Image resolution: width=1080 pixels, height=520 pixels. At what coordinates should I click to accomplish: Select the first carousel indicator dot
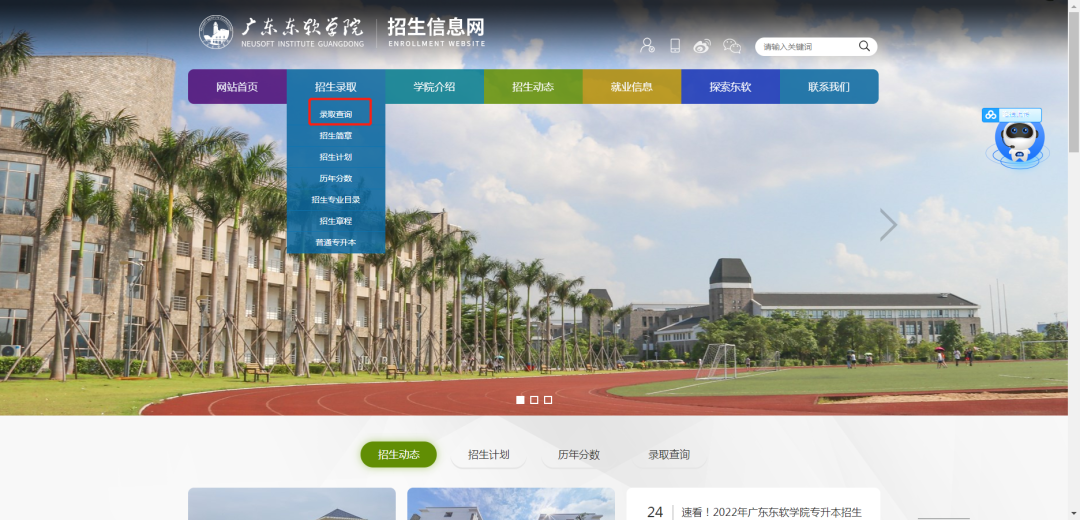tap(520, 400)
